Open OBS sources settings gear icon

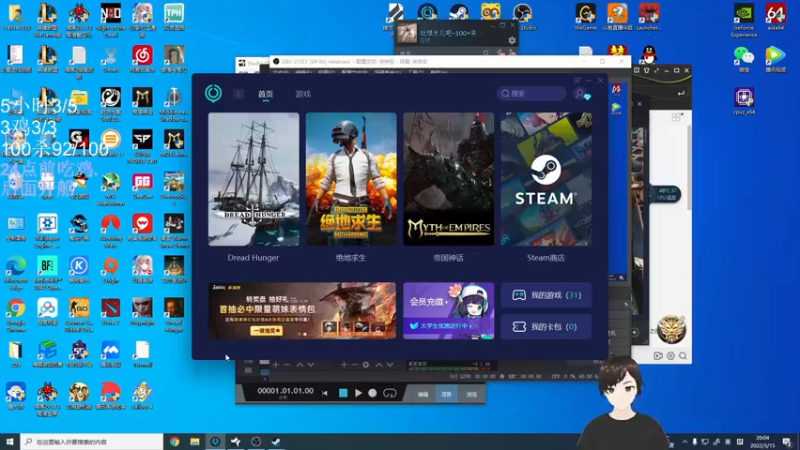click(366, 365)
